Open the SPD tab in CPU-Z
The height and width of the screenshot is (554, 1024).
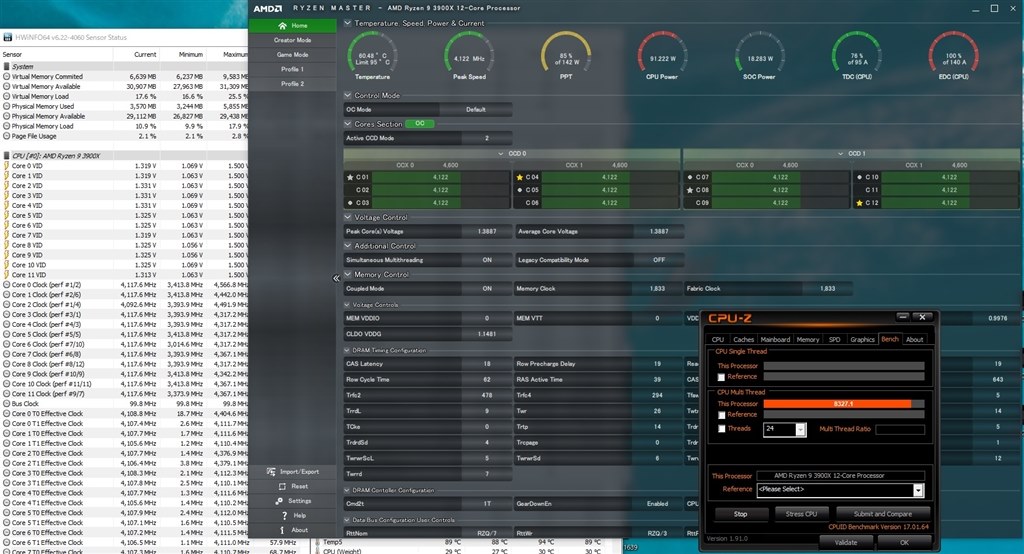834,340
